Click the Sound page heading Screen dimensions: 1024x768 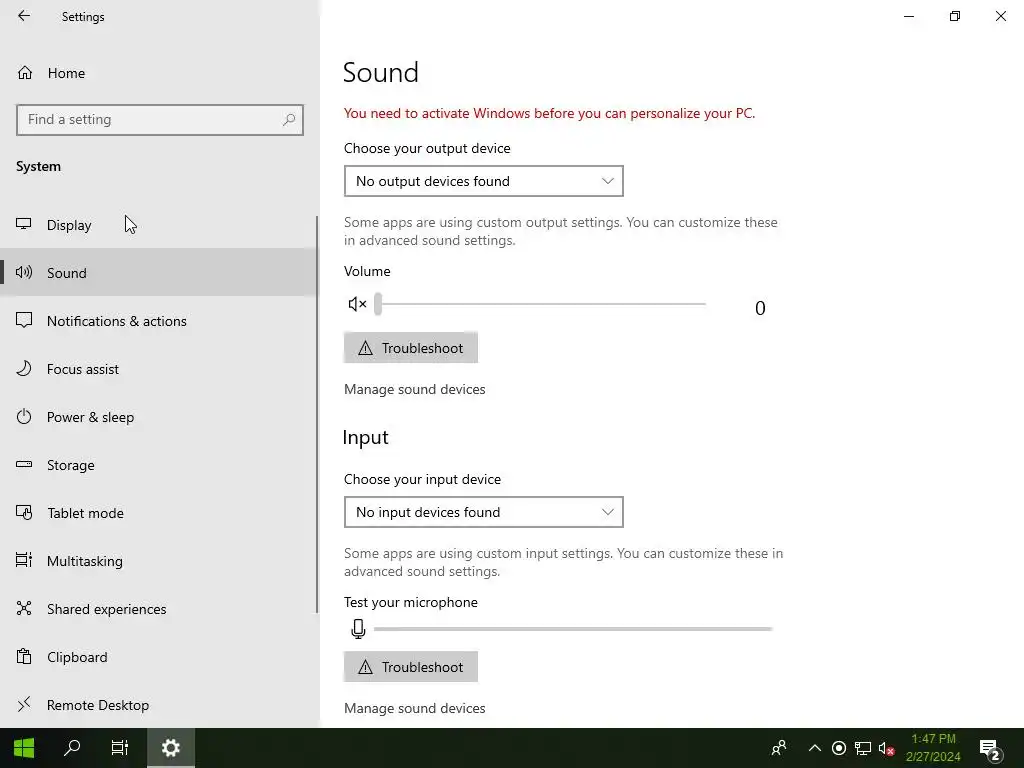click(x=381, y=72)
